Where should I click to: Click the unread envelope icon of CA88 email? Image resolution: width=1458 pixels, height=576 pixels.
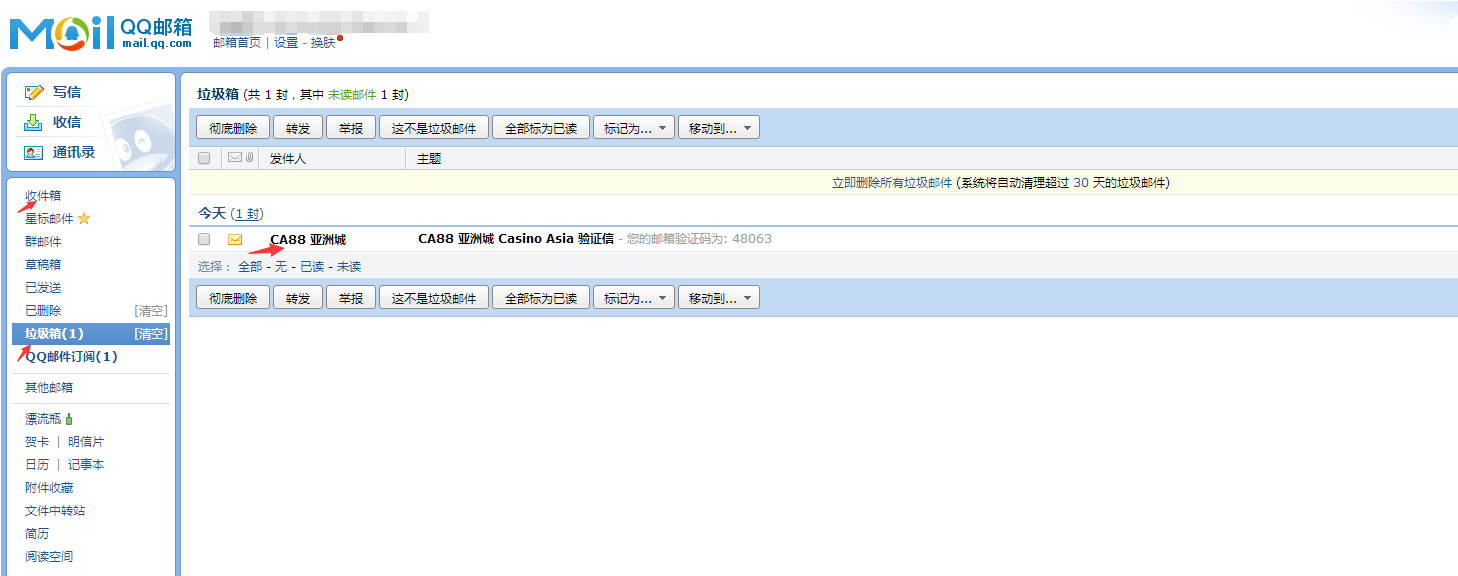(x=235, y=239)
